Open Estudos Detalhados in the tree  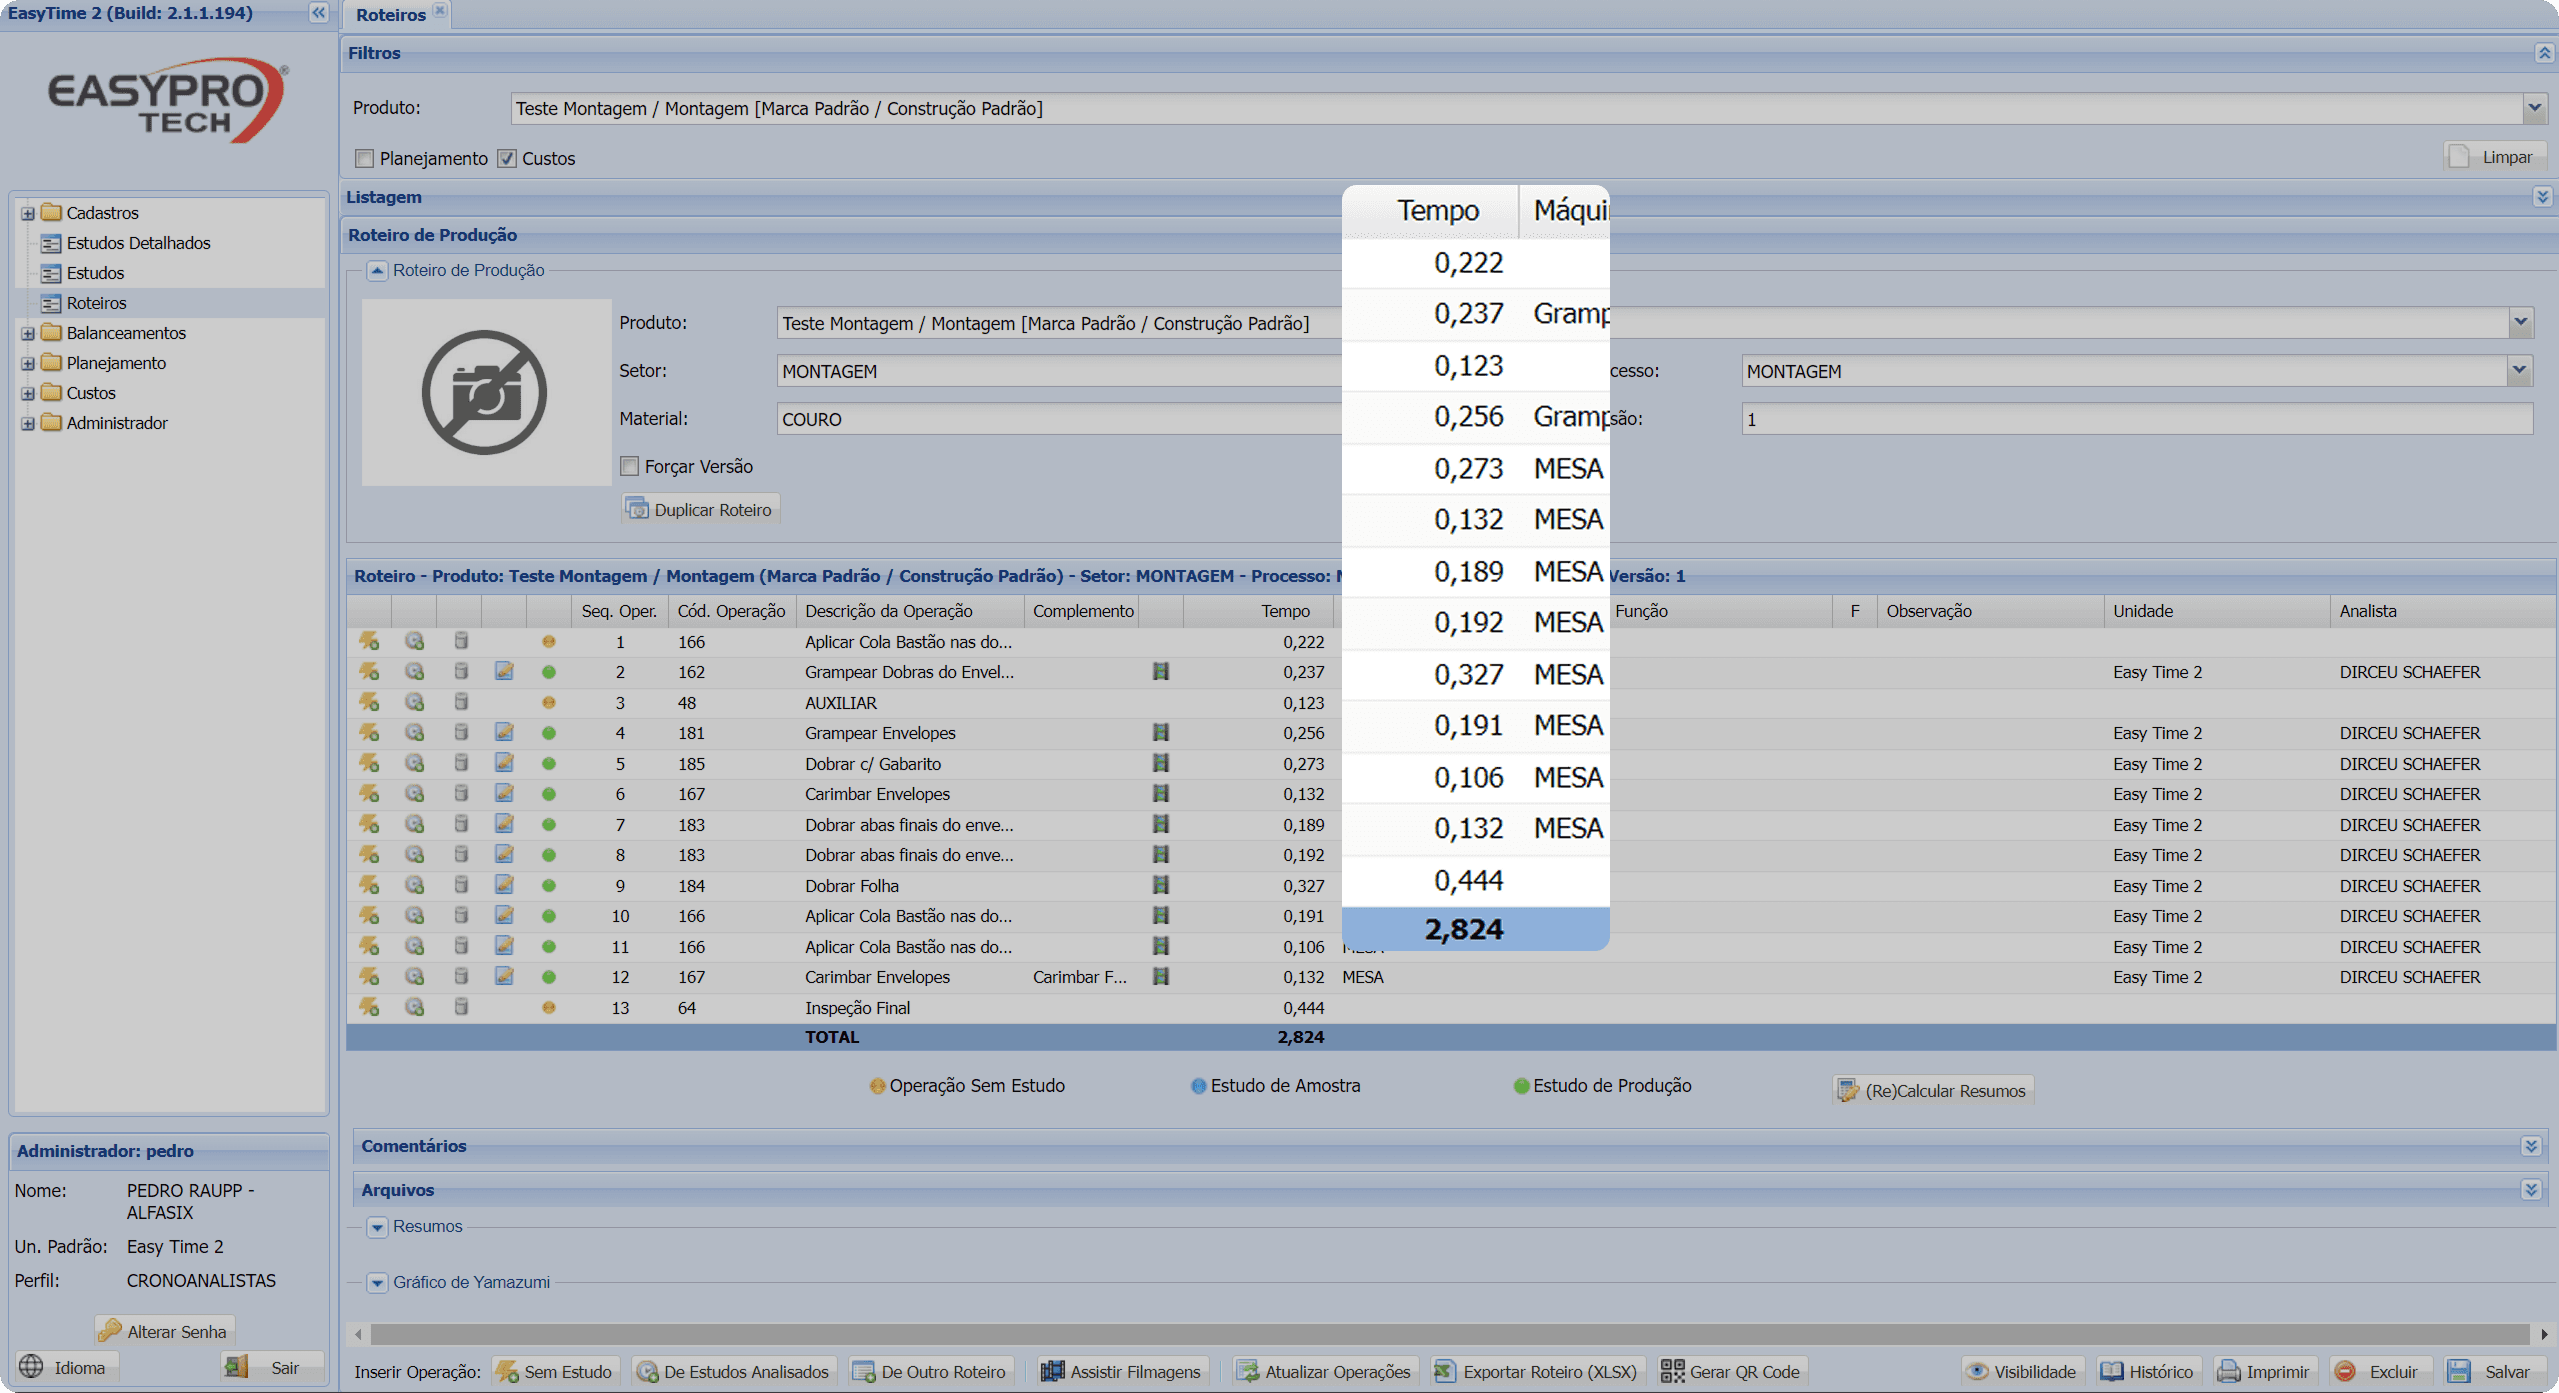(138, 243)
